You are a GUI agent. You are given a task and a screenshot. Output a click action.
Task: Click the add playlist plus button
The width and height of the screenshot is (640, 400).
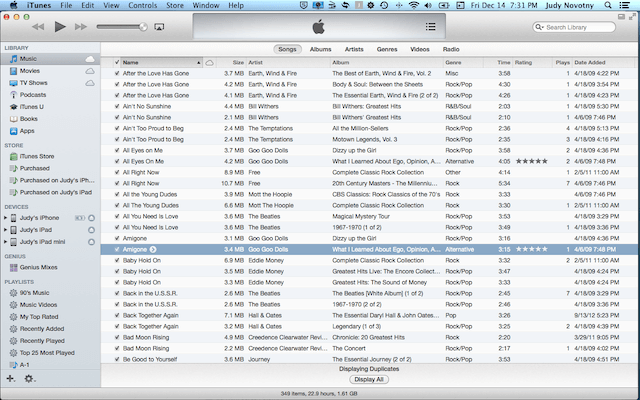11,379
